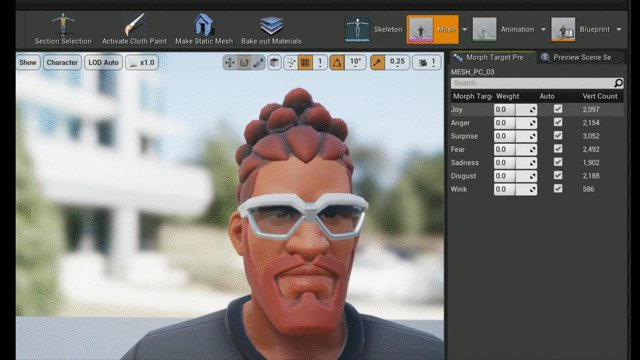Click the Section Selection tool icon
640x360 pixels.
point(63,24)
